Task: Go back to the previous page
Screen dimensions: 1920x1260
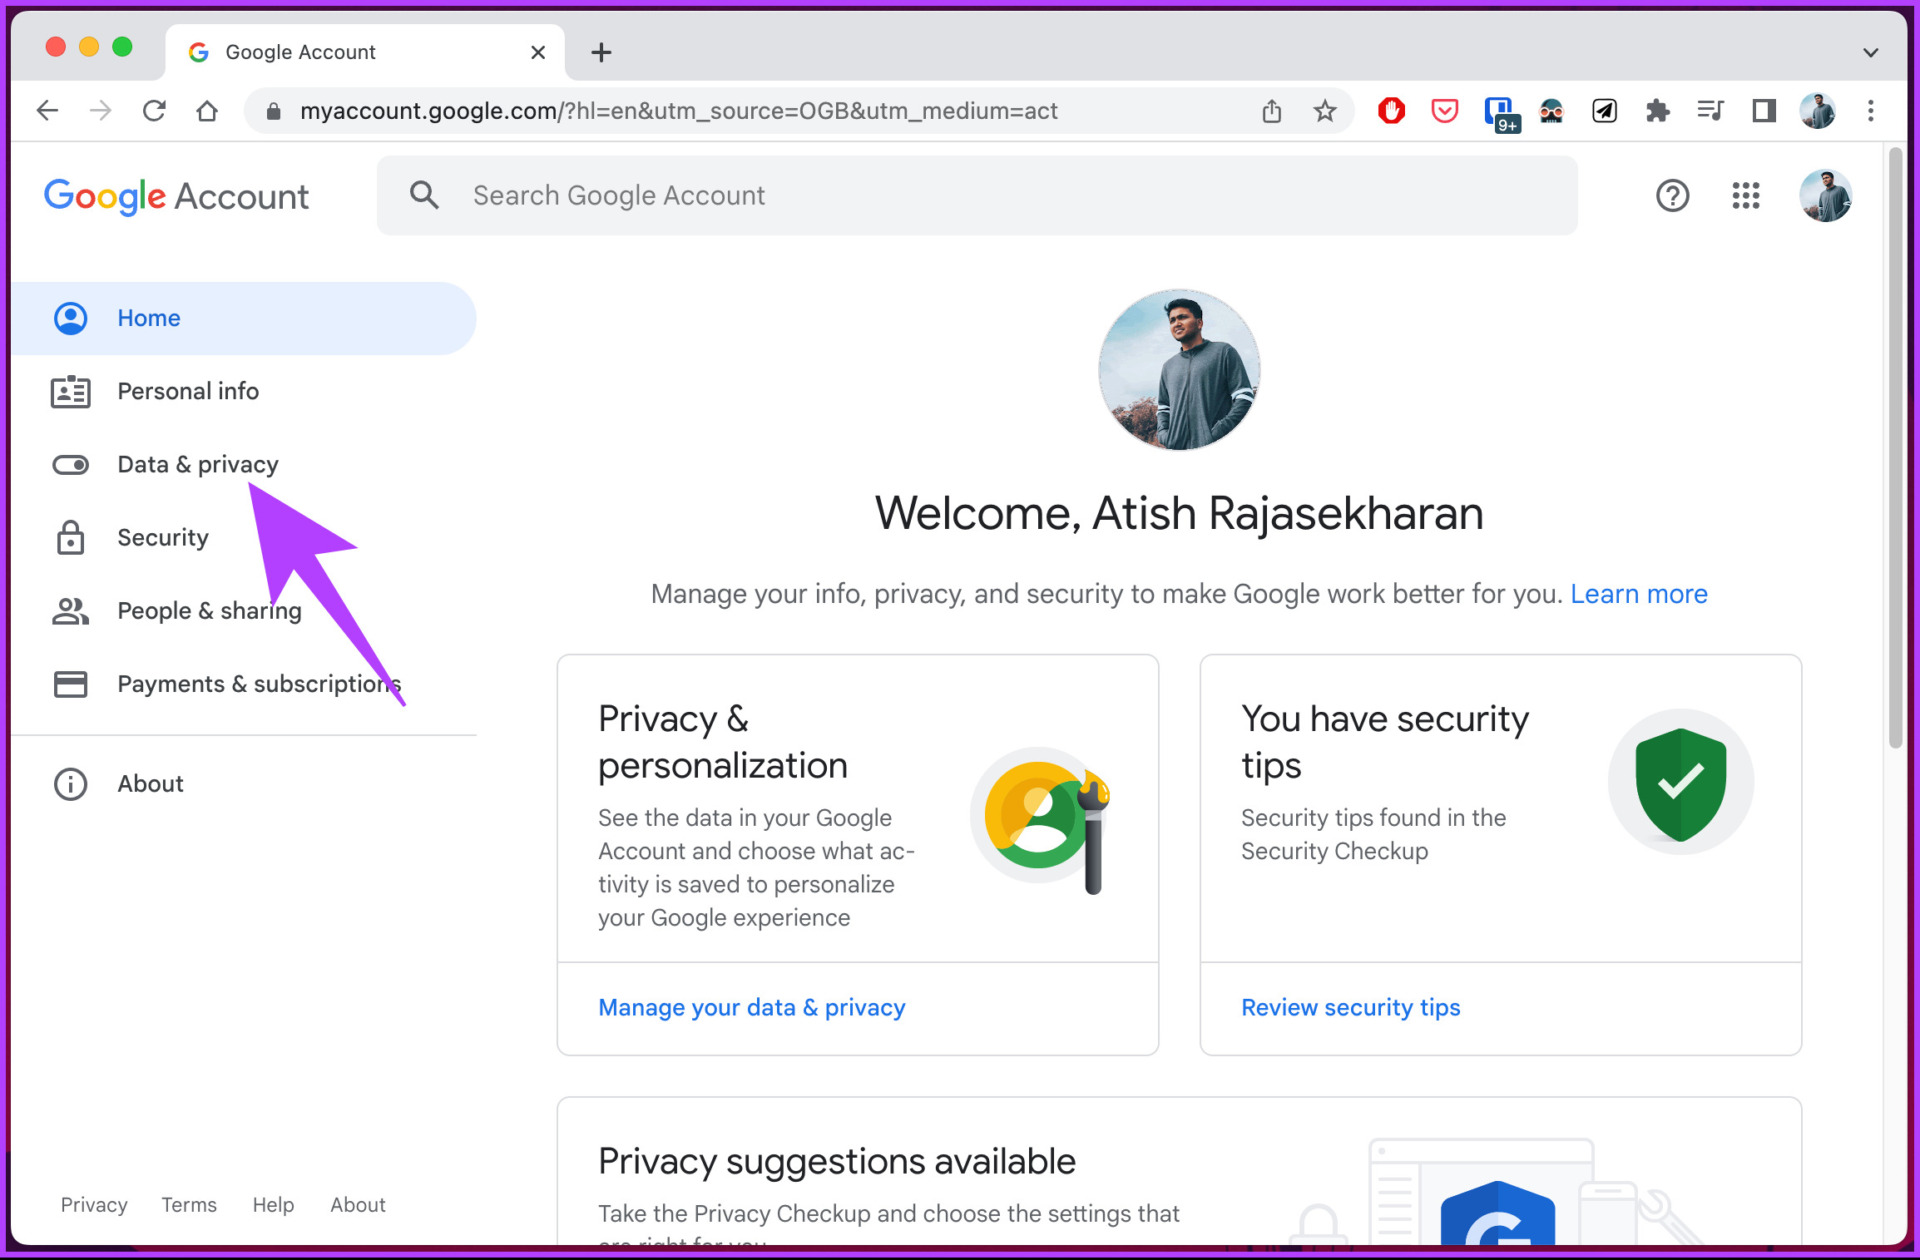Action: coord(47,111)
